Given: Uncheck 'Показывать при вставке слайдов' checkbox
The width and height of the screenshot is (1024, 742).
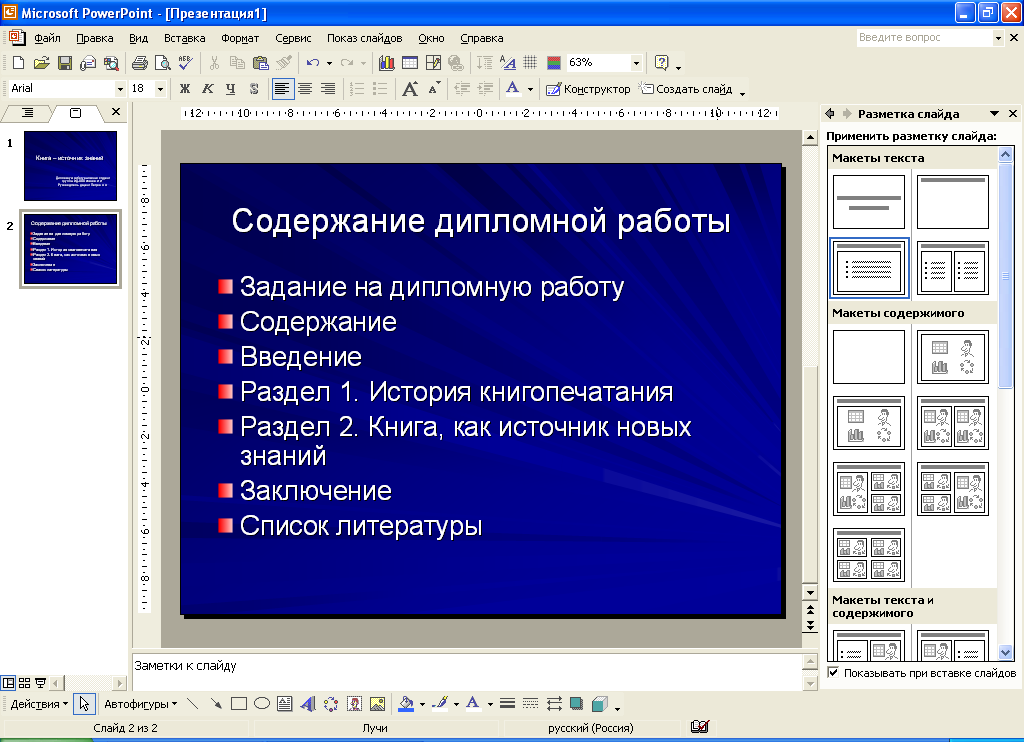Looking at the screenshot, I should tap(833, 672).
